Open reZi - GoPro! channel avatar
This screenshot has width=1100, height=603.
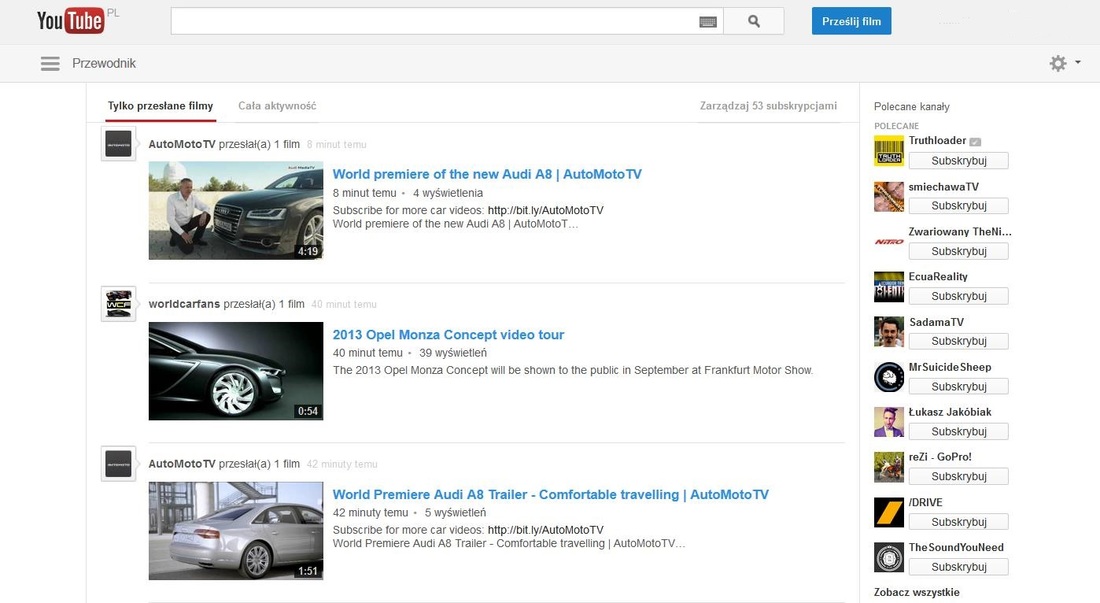pyautogui.click(x=889, y=467)
